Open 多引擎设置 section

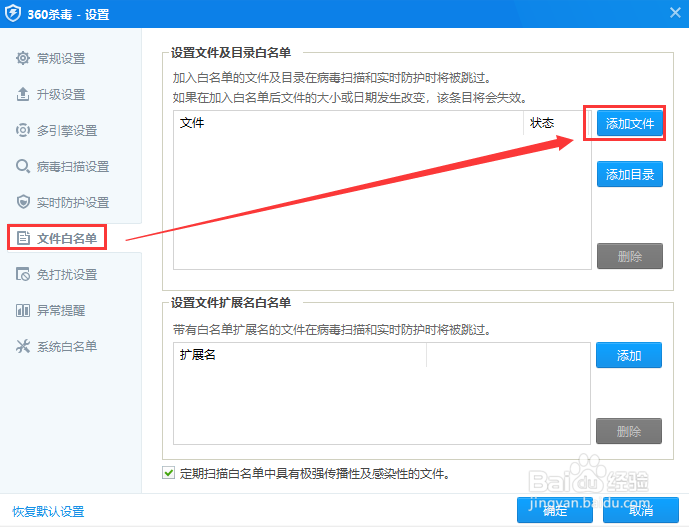[67, 131]
